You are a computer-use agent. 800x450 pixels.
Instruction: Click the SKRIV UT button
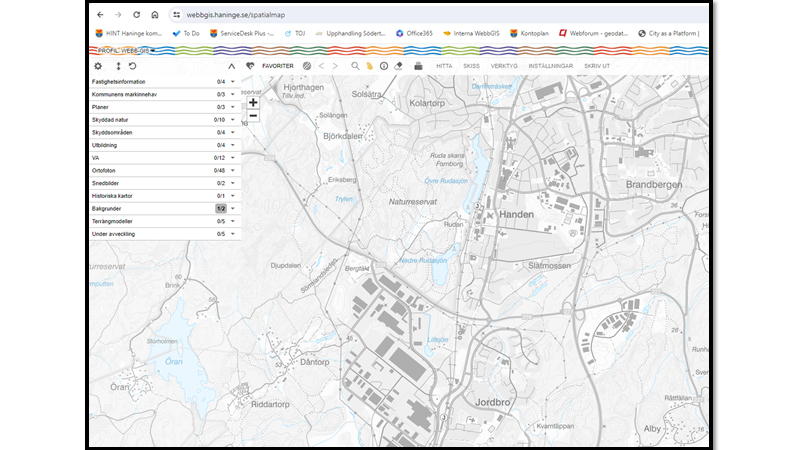pos(598,66)
